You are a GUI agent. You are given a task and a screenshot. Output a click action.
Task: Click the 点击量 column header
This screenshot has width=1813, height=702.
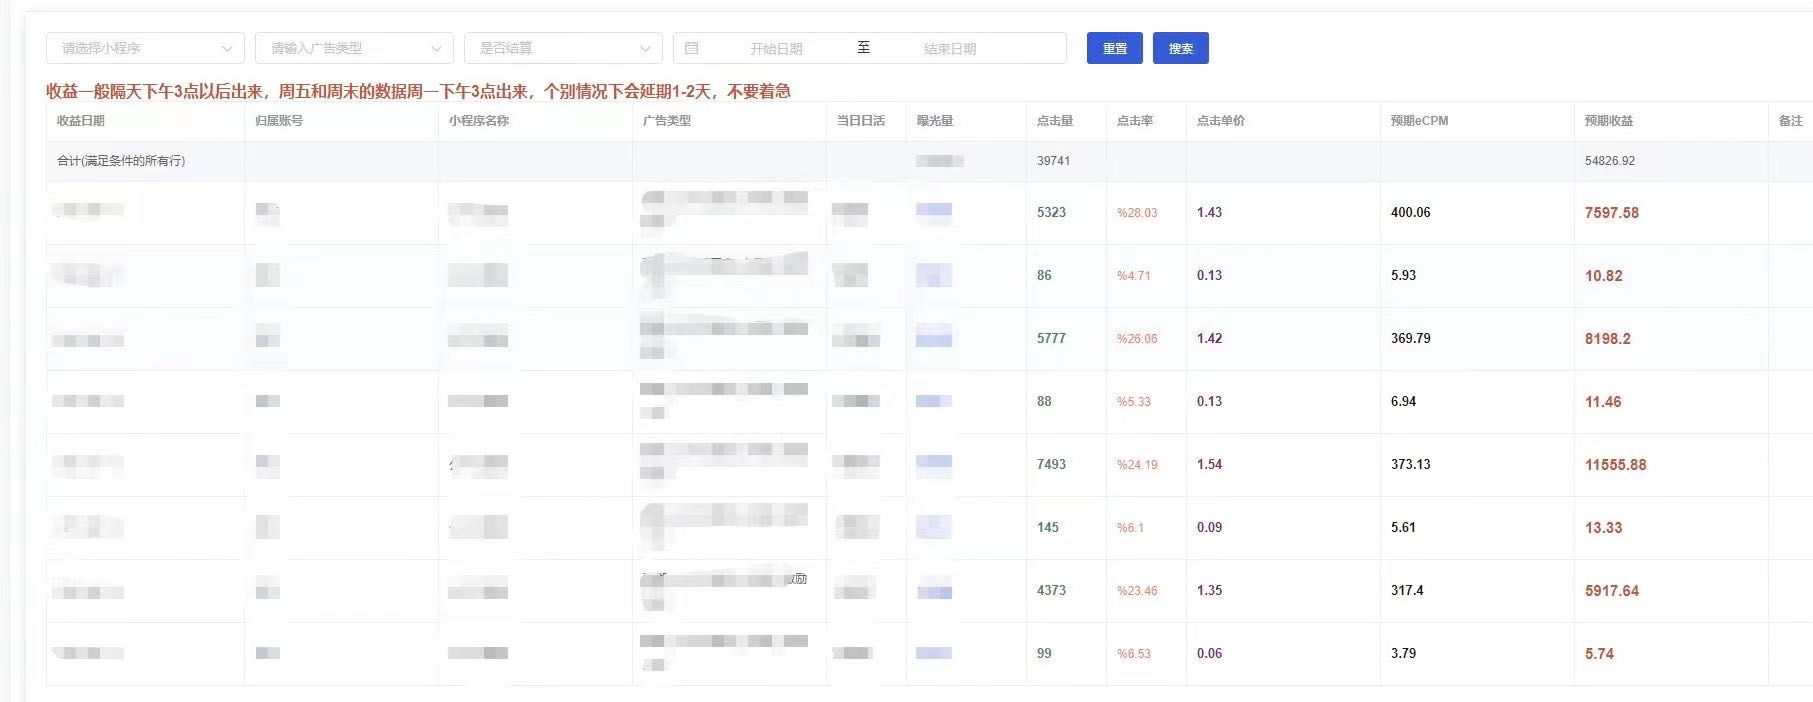pyautogui.click(x=1055, y=121)
